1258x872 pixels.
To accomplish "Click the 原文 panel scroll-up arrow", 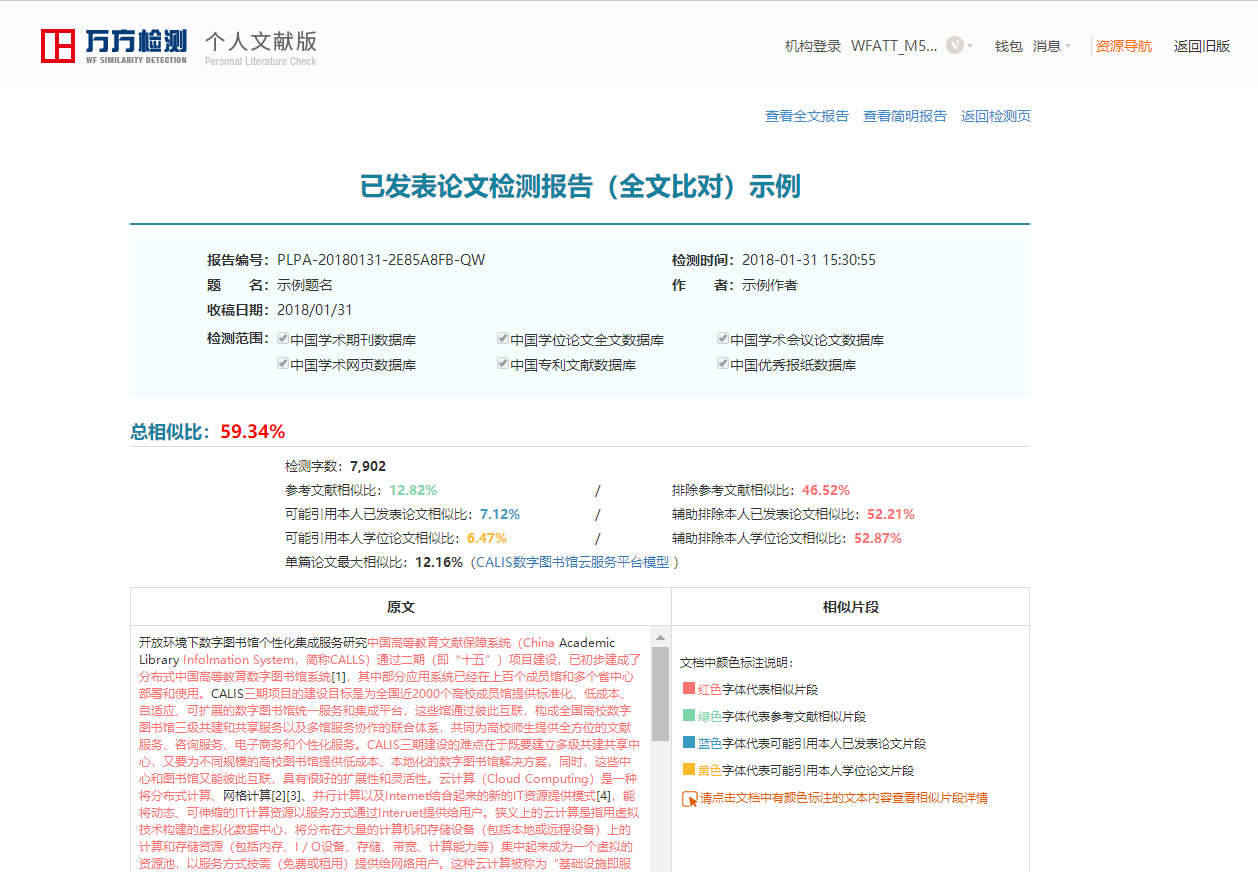I will (x=661, y=636).
